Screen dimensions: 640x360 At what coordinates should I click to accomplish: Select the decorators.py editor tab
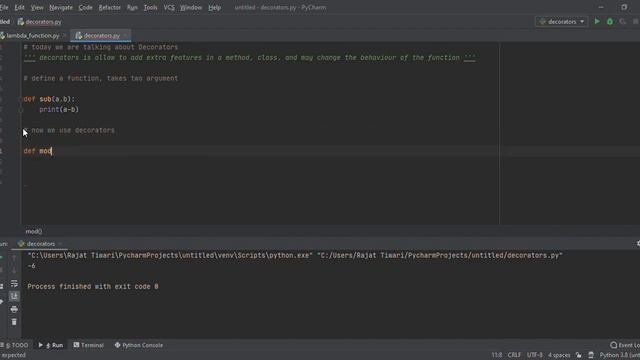[x=101, y=36]
